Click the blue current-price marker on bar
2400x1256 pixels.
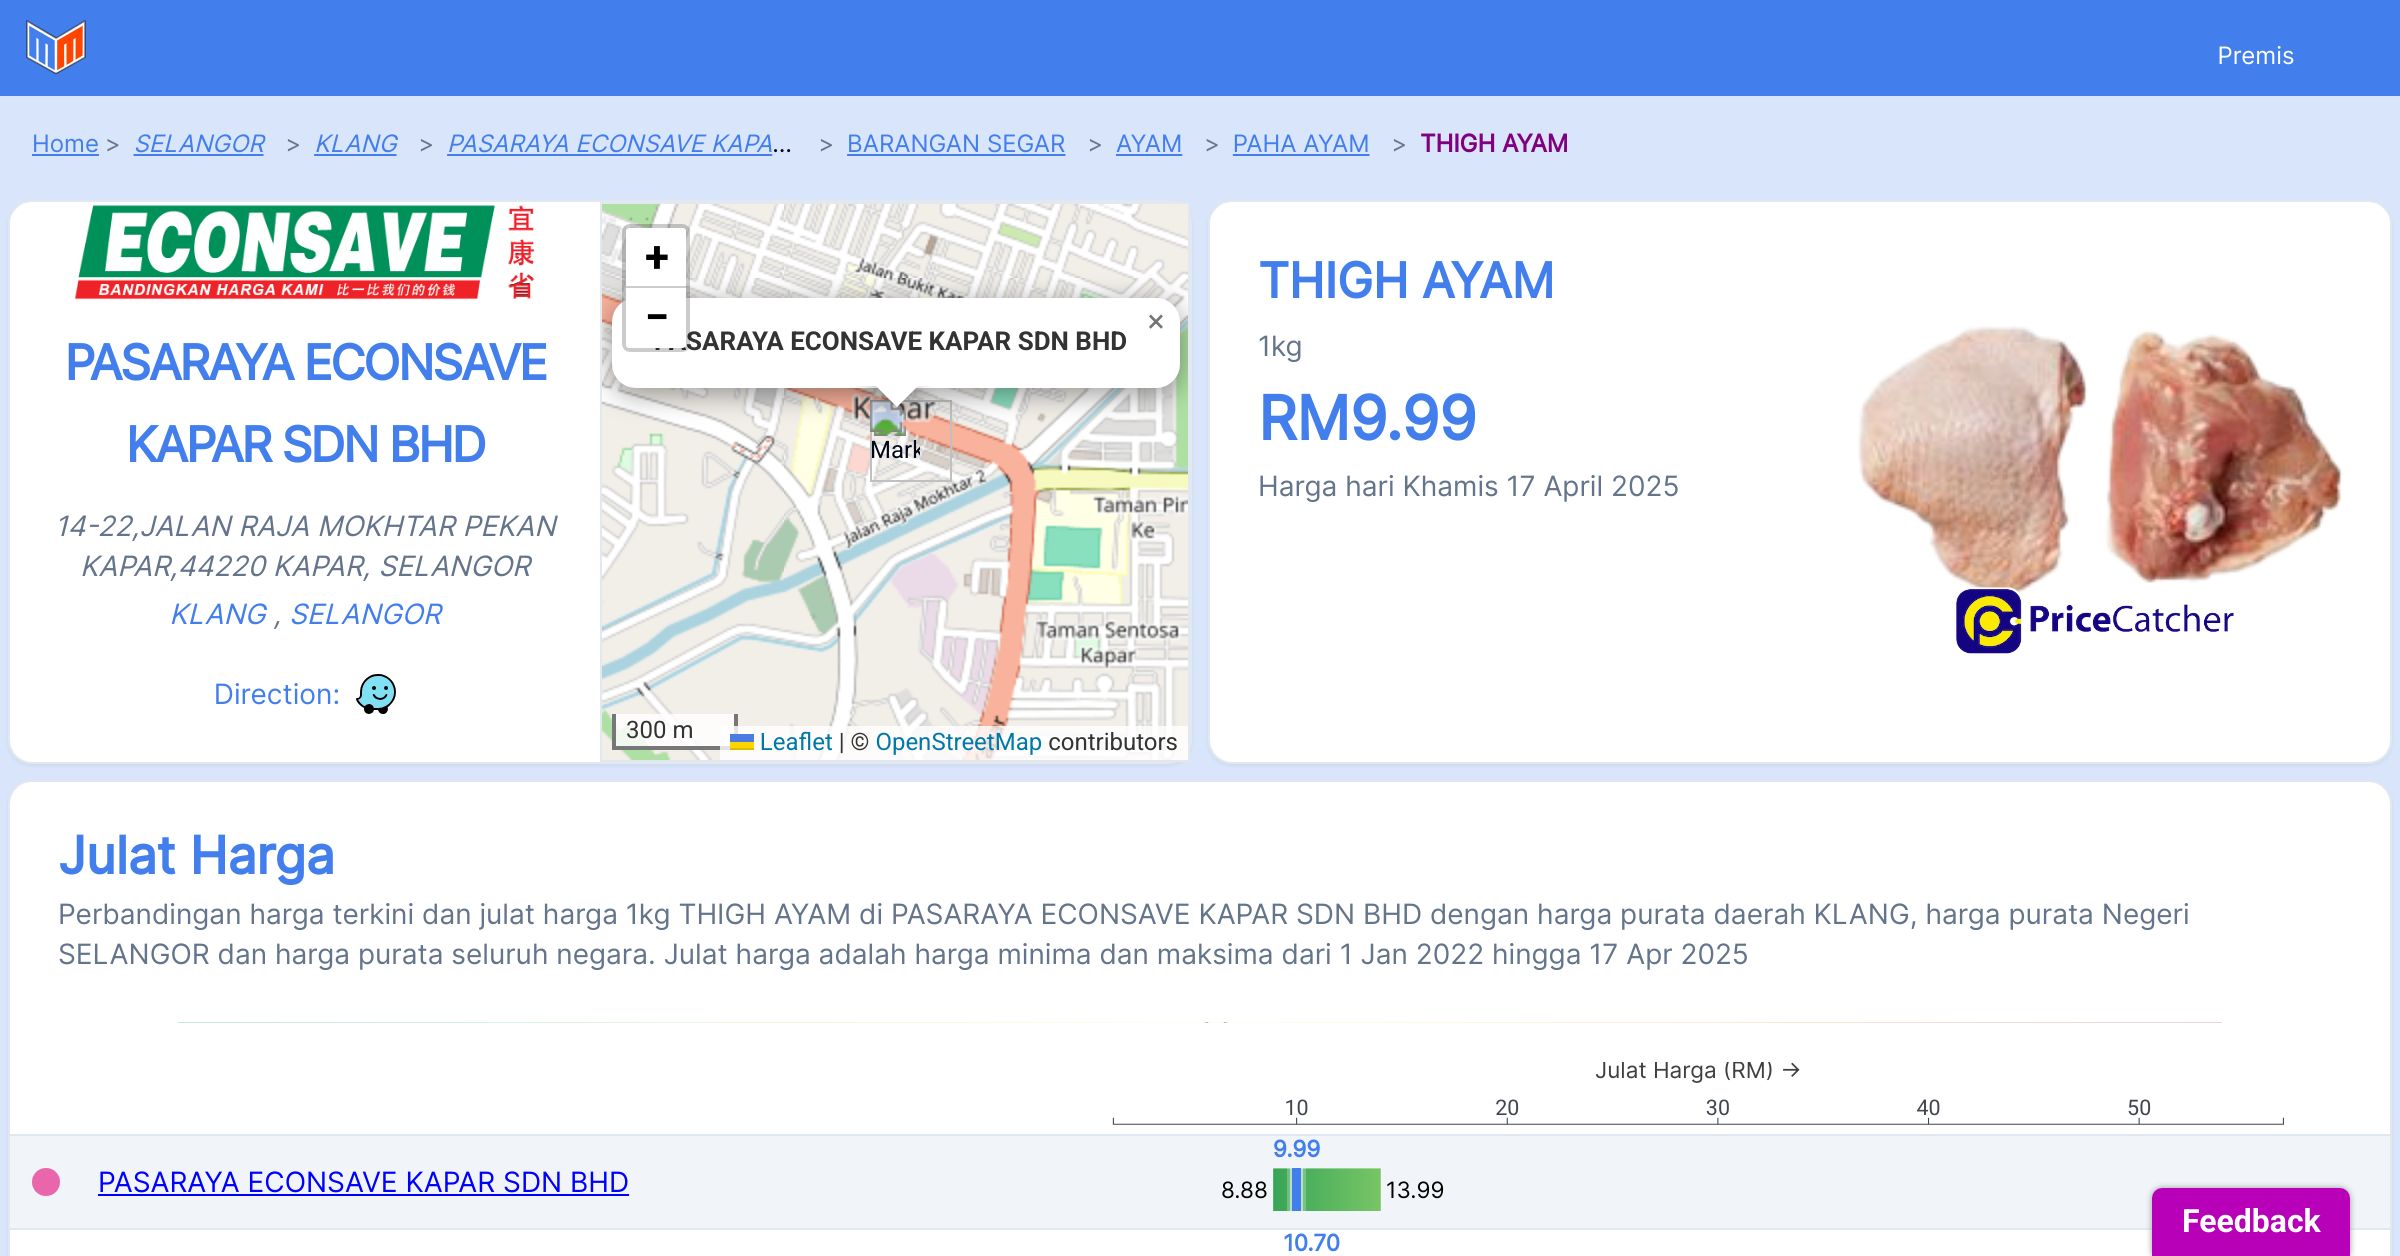(x=1297, y=1189)
